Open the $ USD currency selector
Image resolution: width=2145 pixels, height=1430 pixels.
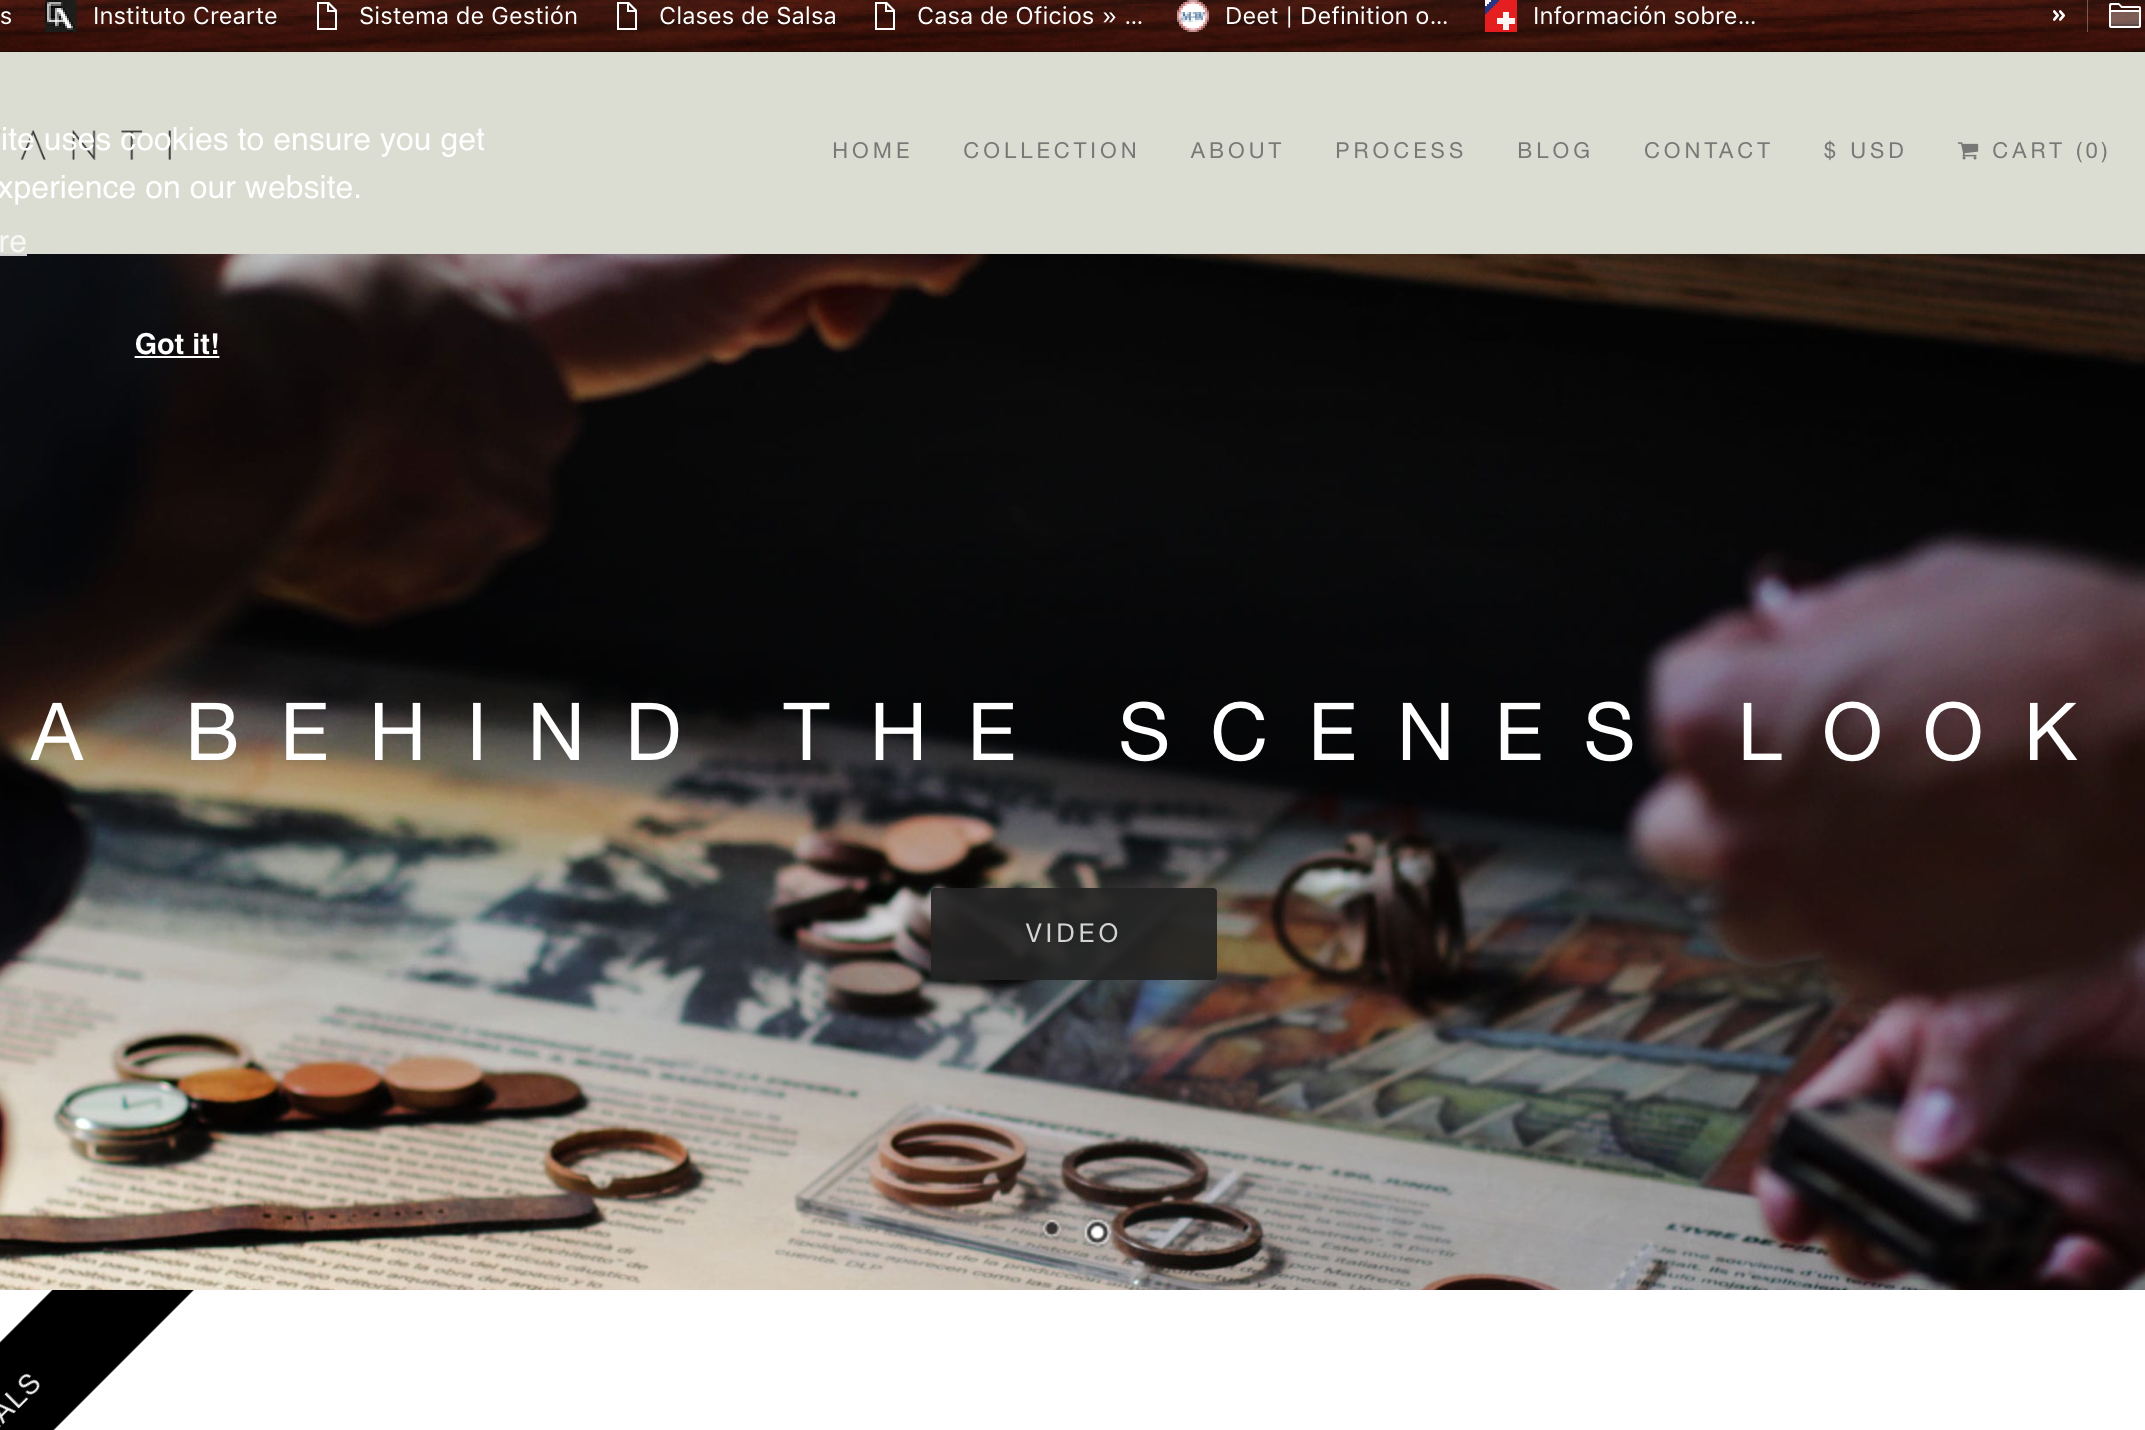pos(1864,151)
